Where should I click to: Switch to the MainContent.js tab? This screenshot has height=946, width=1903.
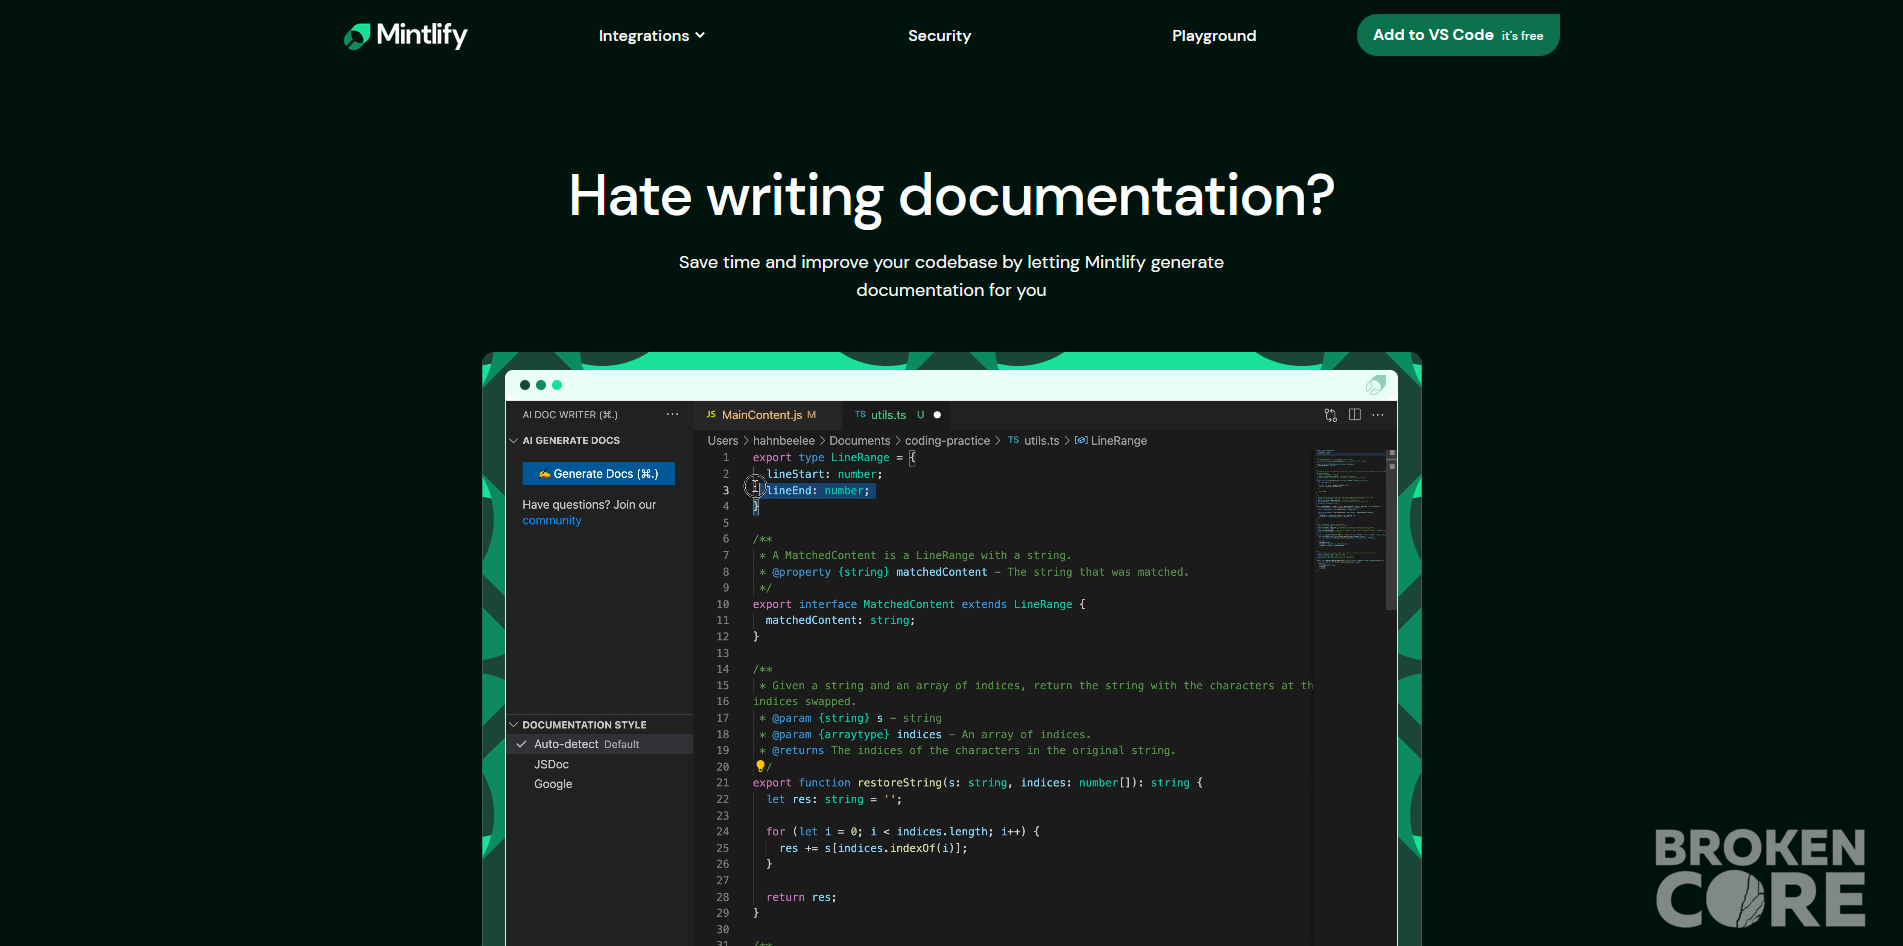(762, 415)
